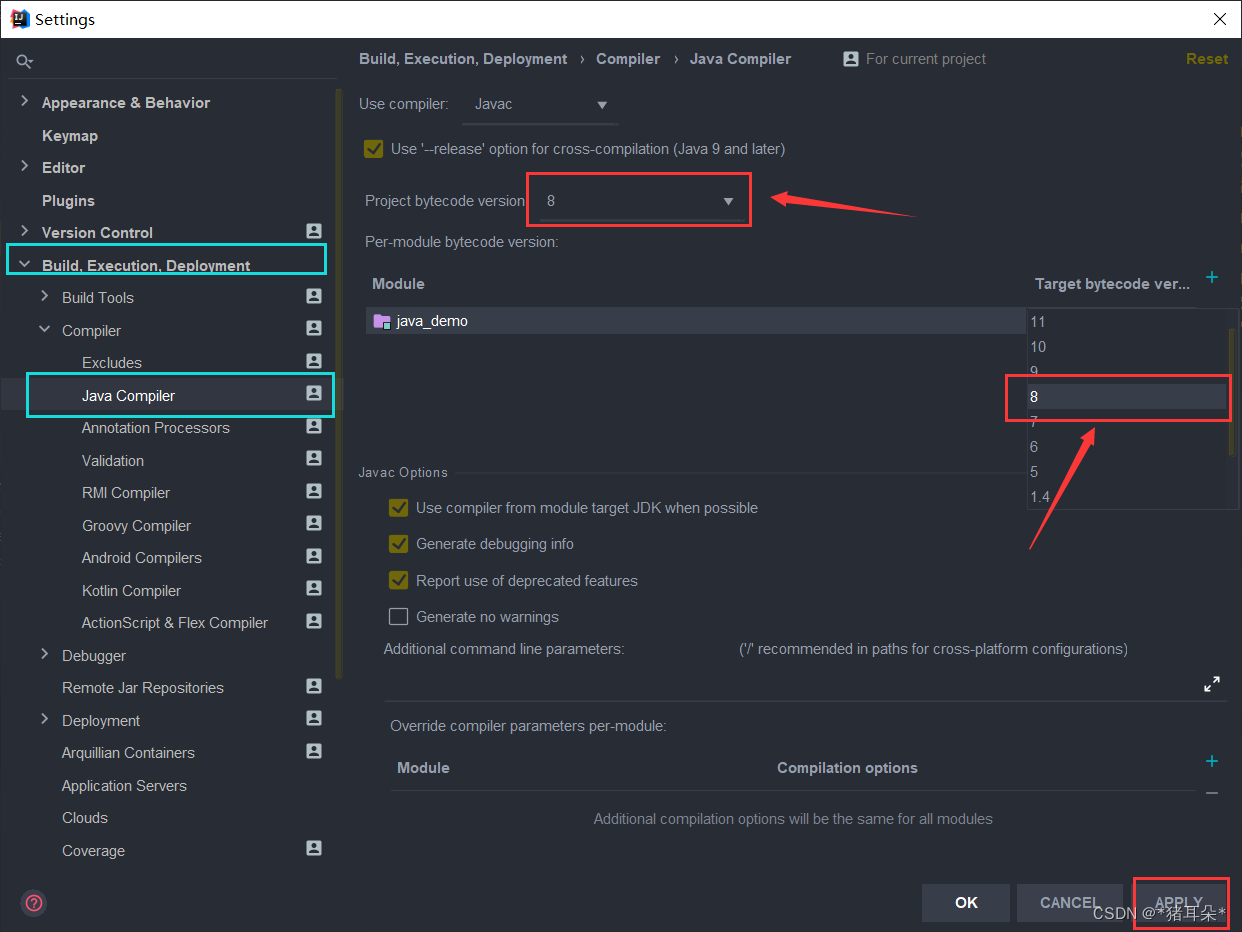Open Keymap settings
This screenshot has width=1242, height=932.
click(70, 136)
